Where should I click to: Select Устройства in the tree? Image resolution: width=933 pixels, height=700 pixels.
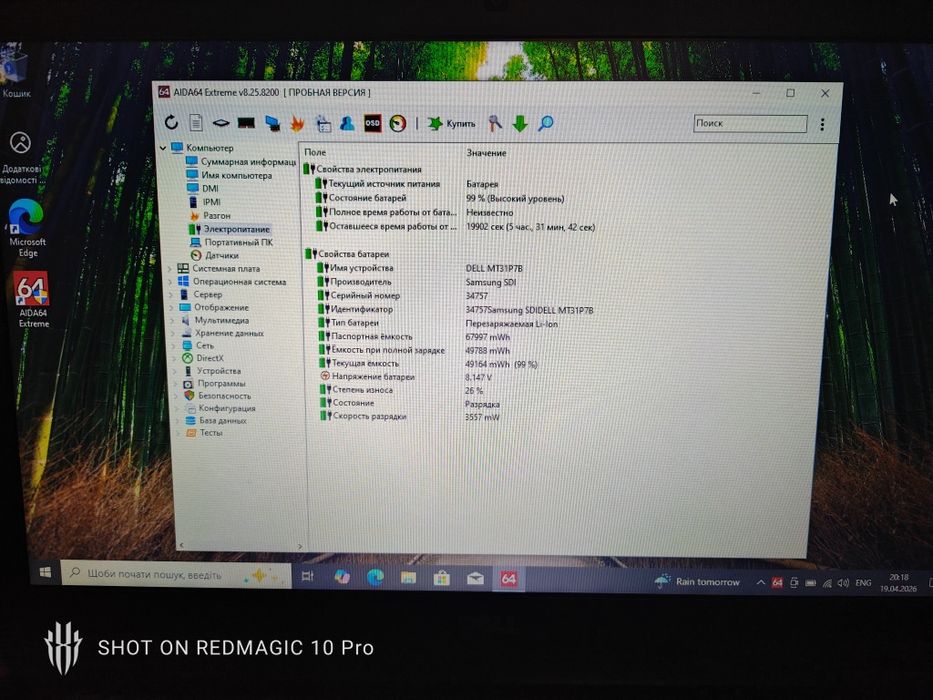click(x=212, y=371)
